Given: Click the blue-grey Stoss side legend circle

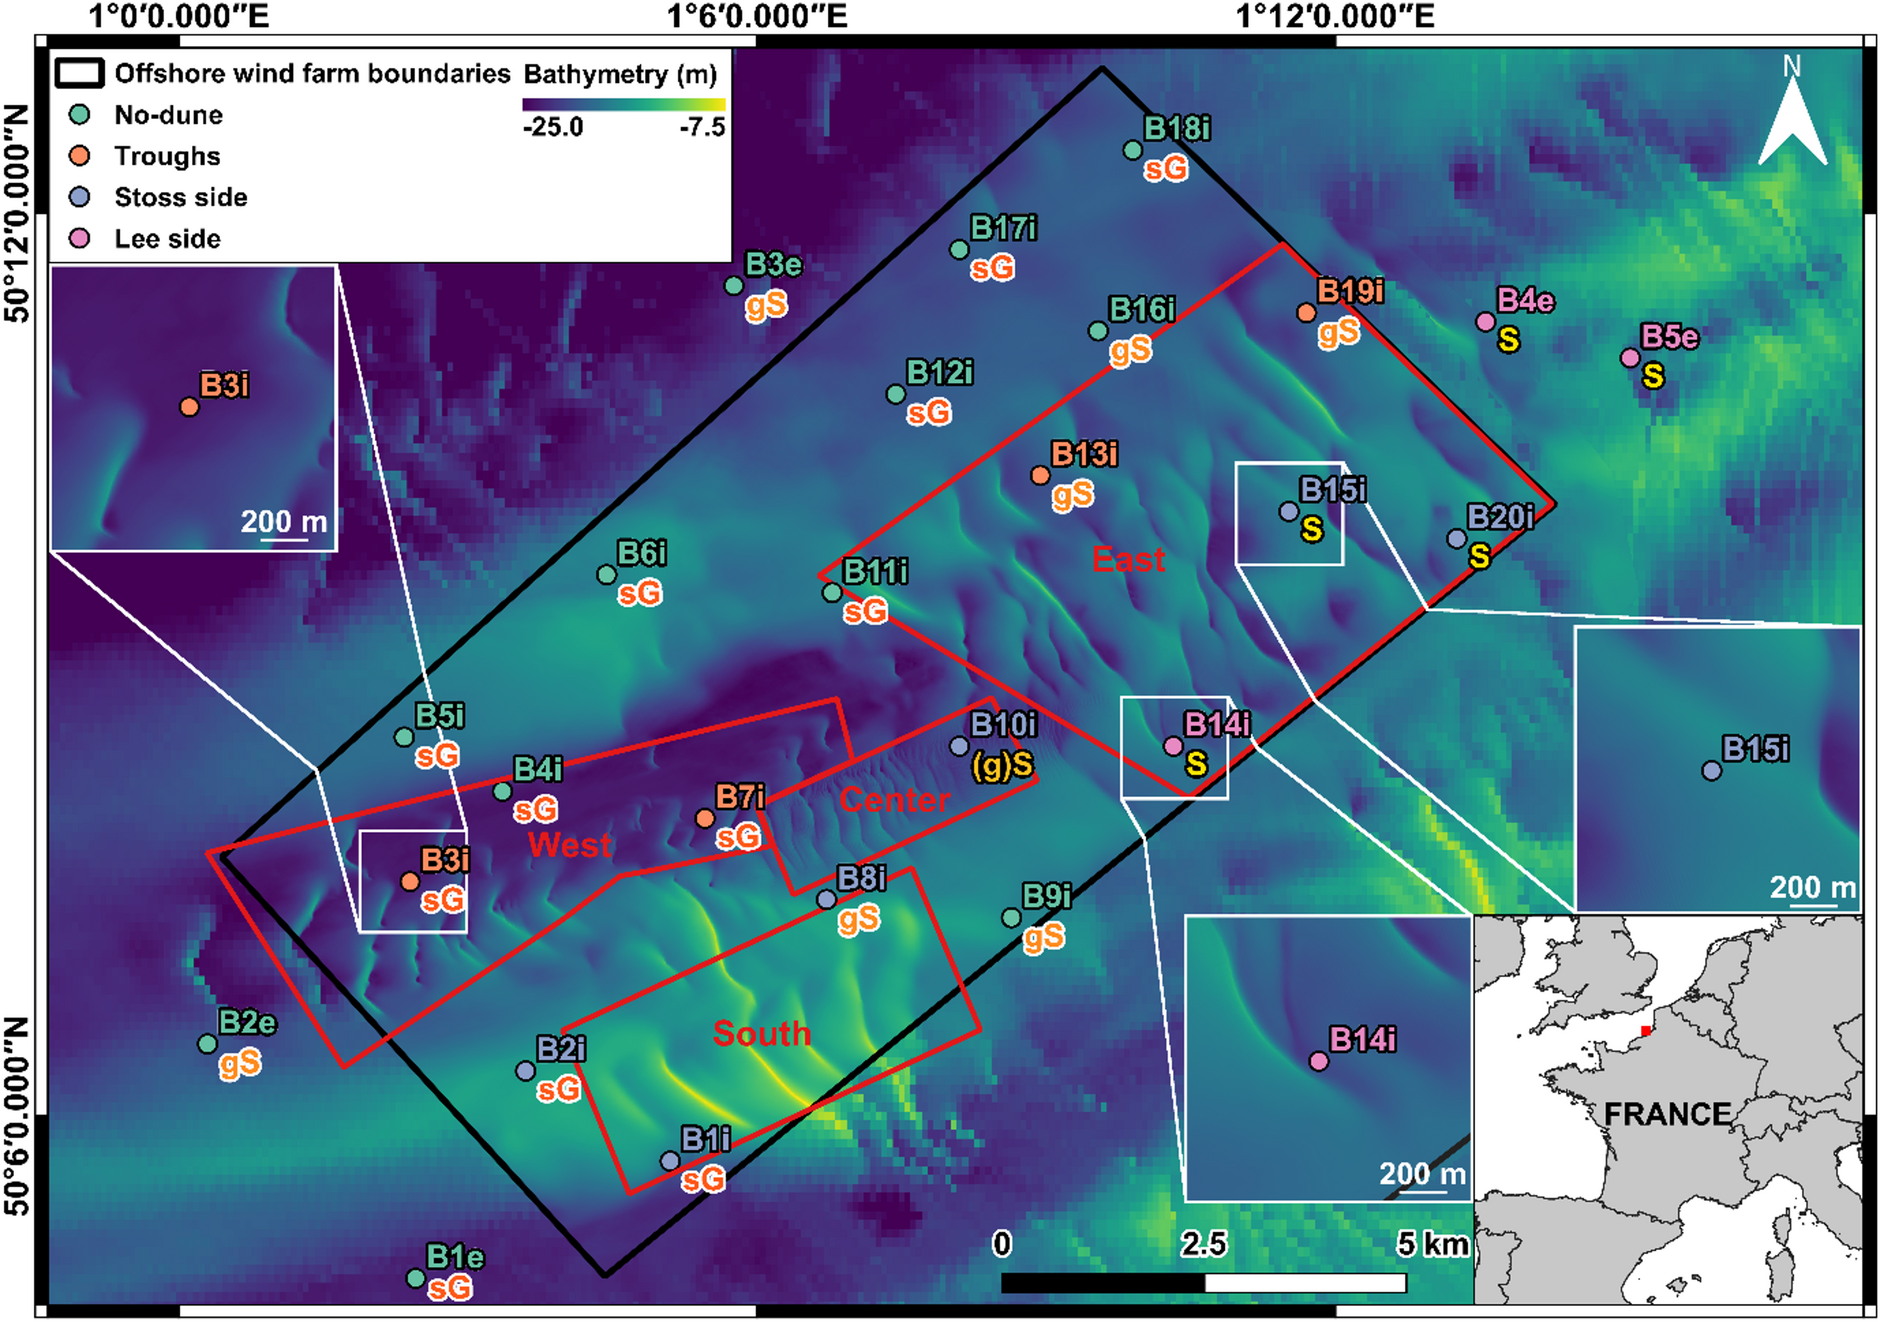Looking at the screenshot, I should (79, 197).
